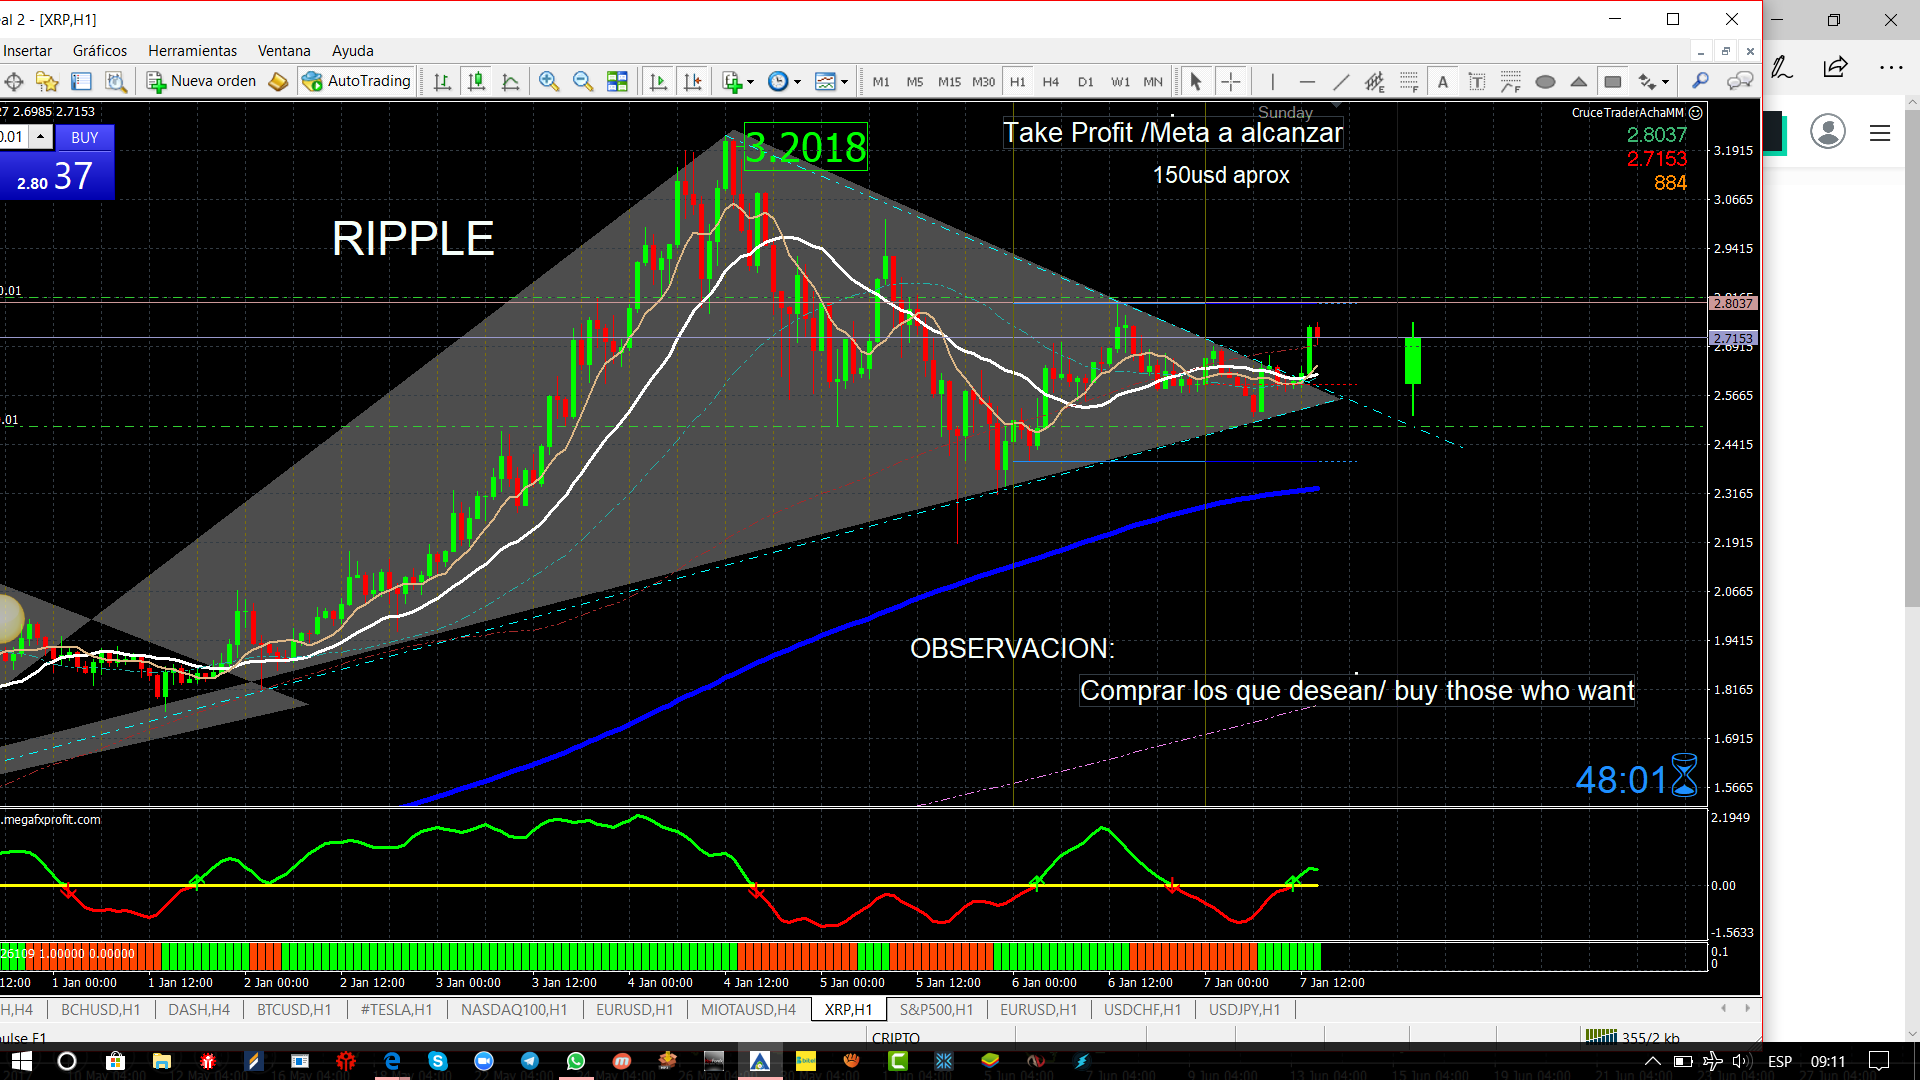Click the blue BUY button
The image size is (1920, 1080).
coord(85,137)
